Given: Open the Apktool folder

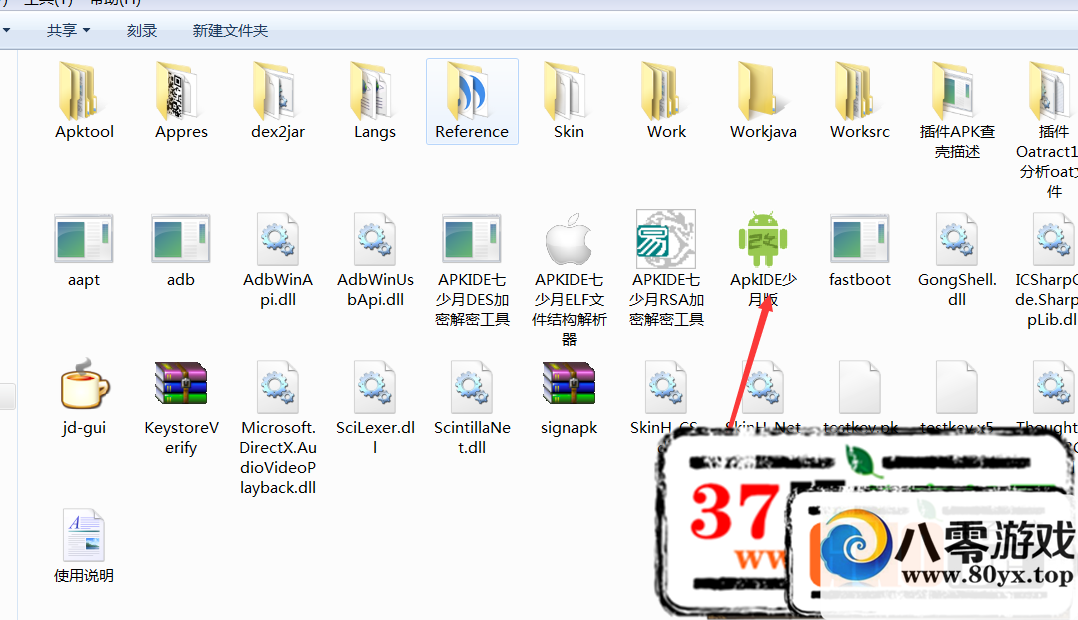Looking at the screenshot, I should tap(84, 92).
